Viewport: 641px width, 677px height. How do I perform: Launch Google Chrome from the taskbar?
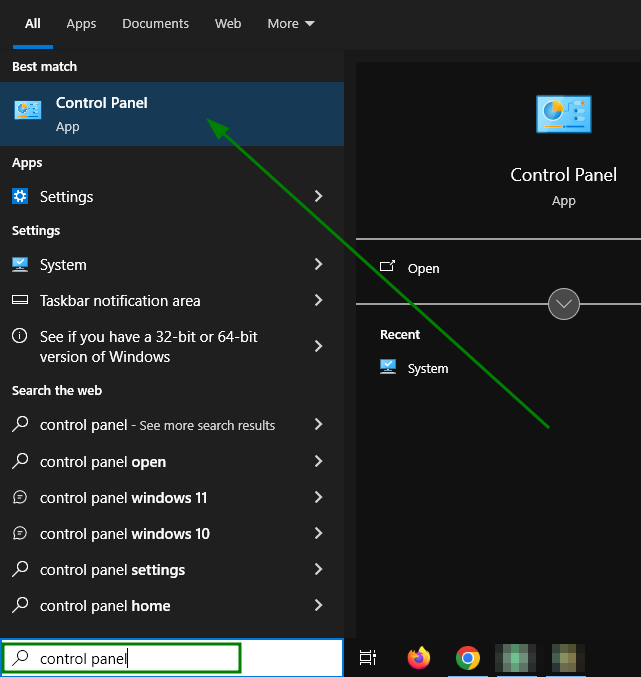(x=468, y=658)
